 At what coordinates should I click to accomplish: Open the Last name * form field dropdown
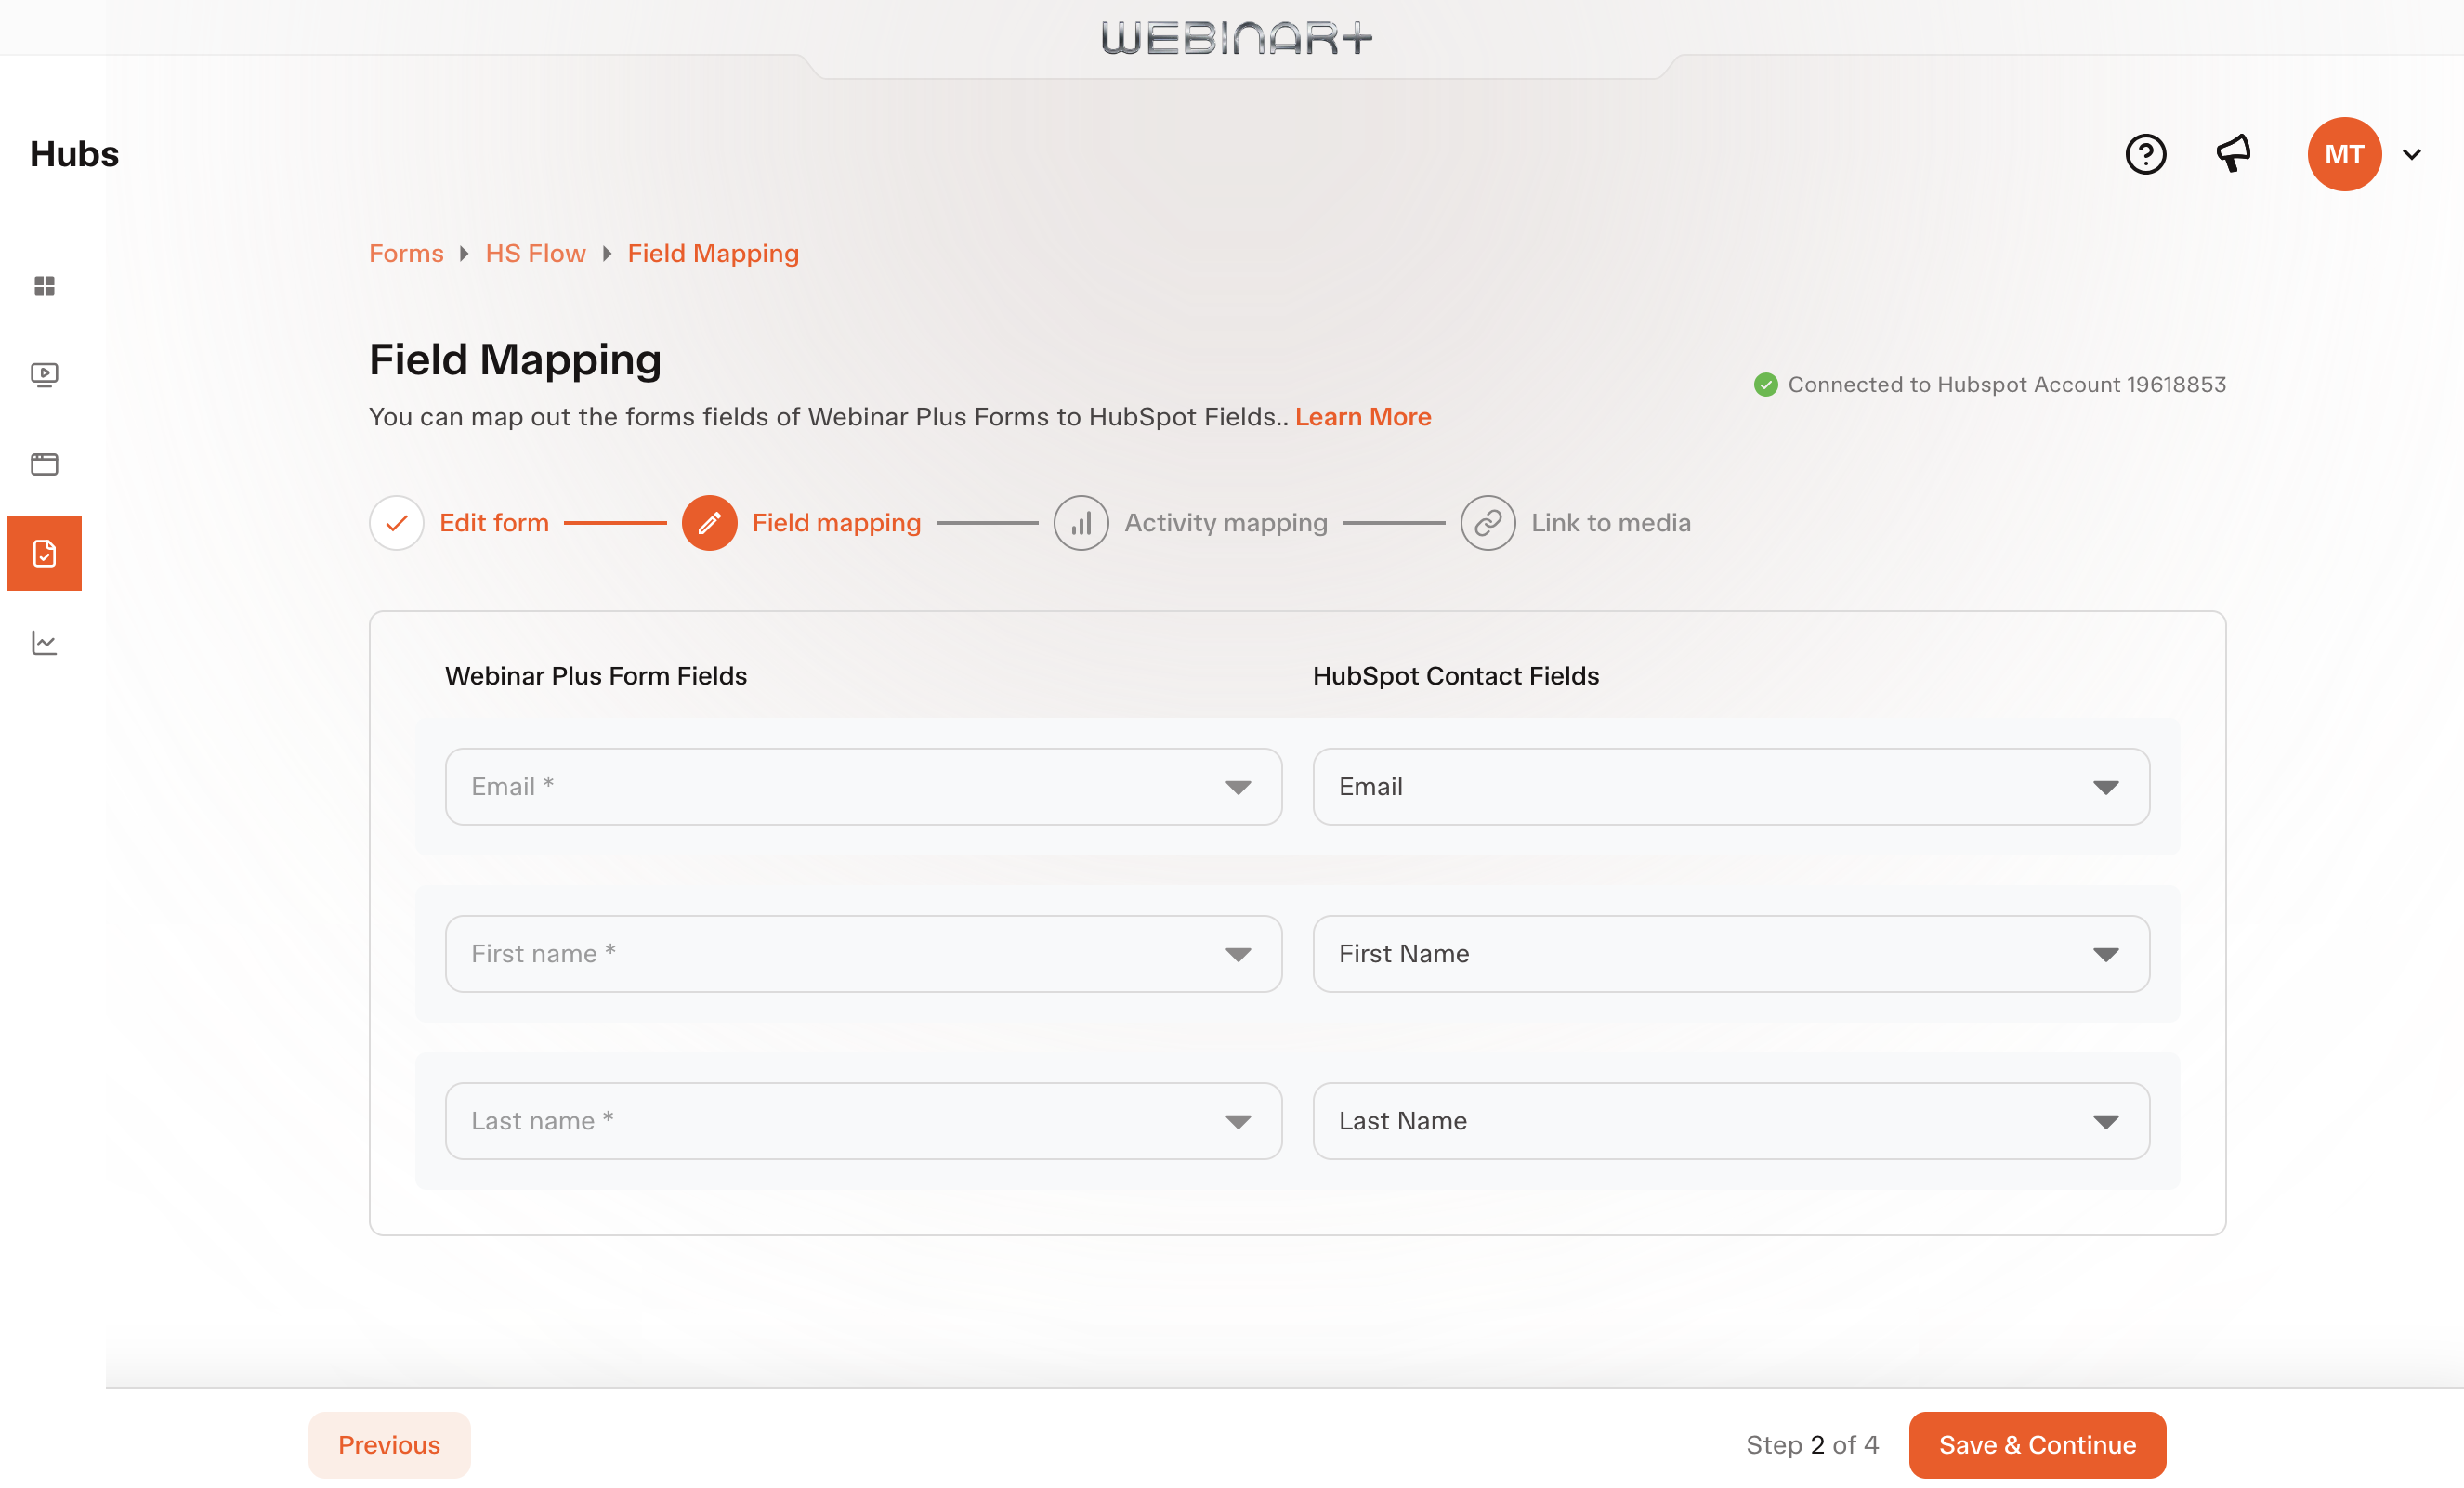coord(863,1121)
